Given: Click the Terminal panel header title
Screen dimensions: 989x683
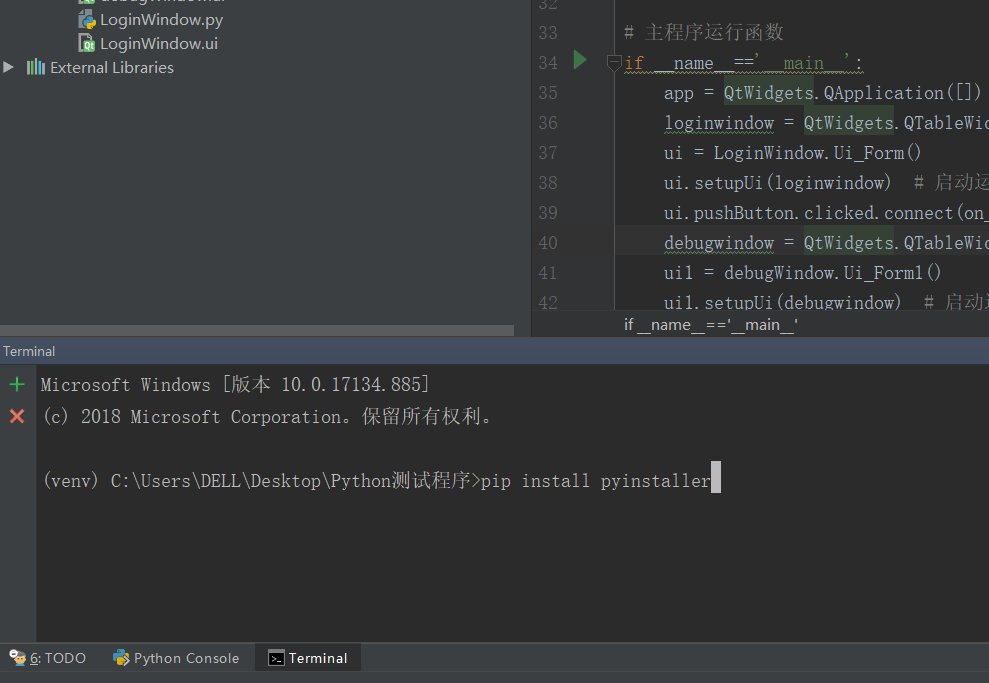Looking at the screenshot, I should point(29,351).
